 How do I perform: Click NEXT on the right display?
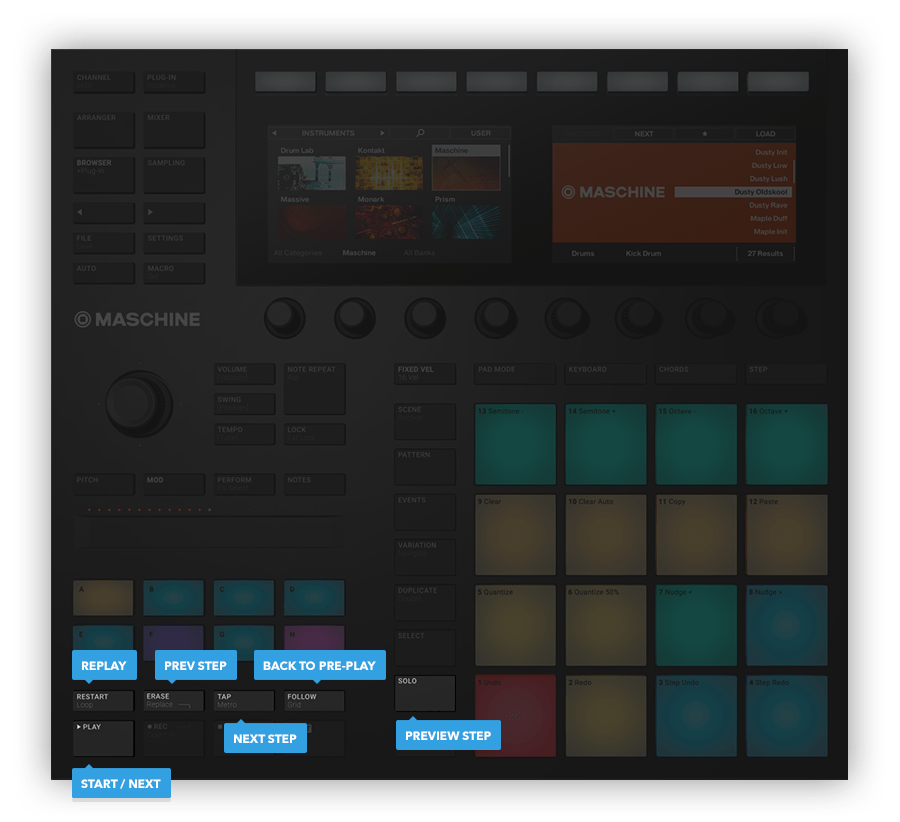coord(643,134)
